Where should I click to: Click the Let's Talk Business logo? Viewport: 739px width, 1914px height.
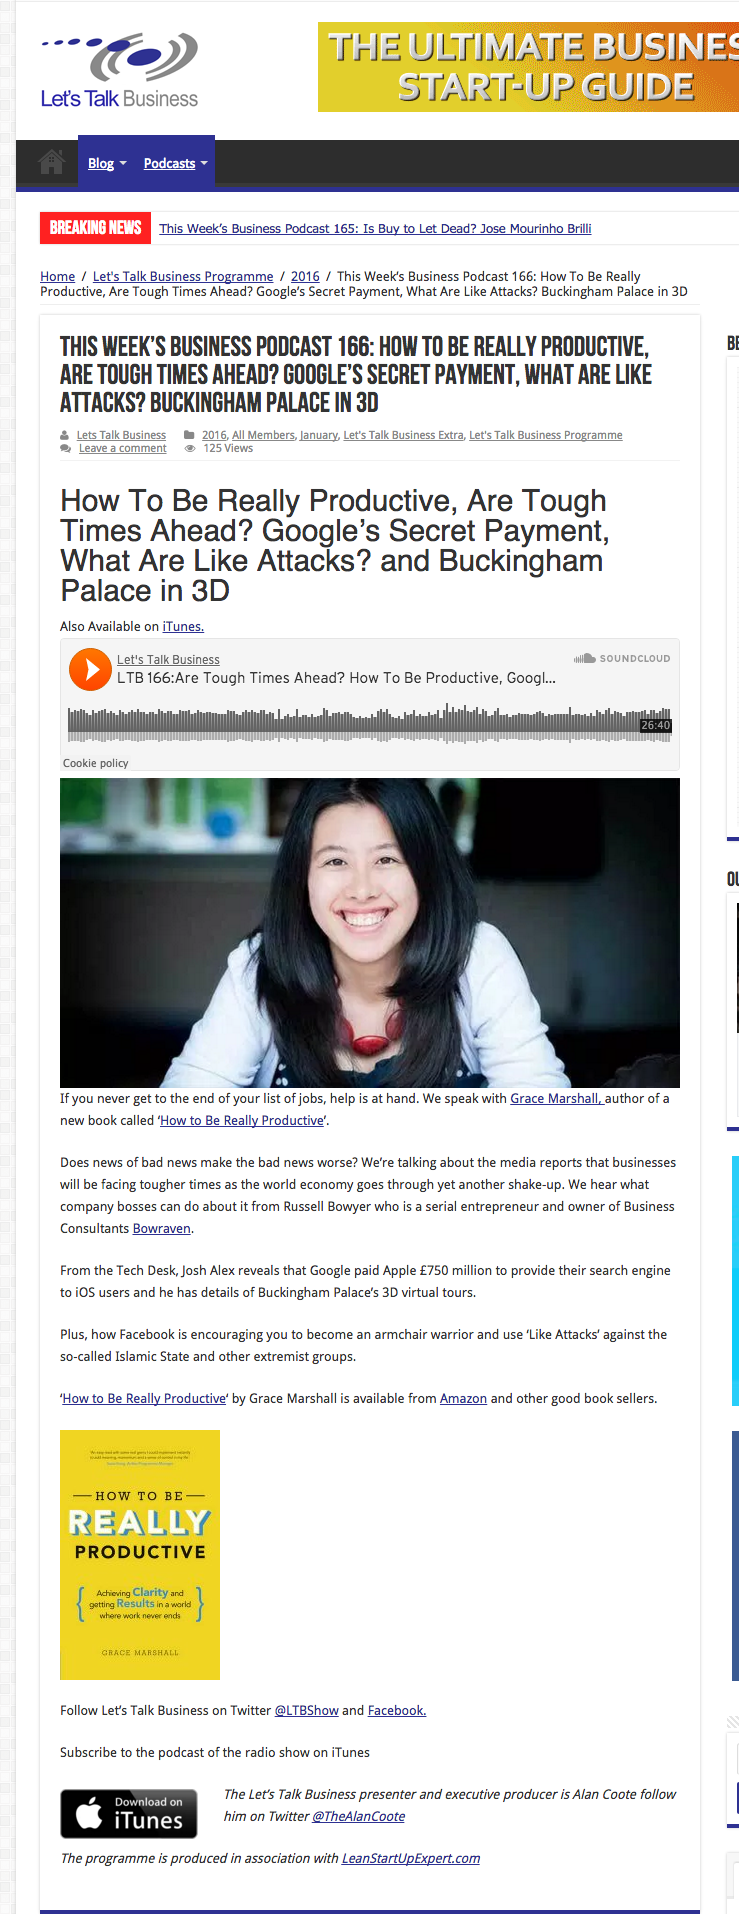click(x=119, y=70)
